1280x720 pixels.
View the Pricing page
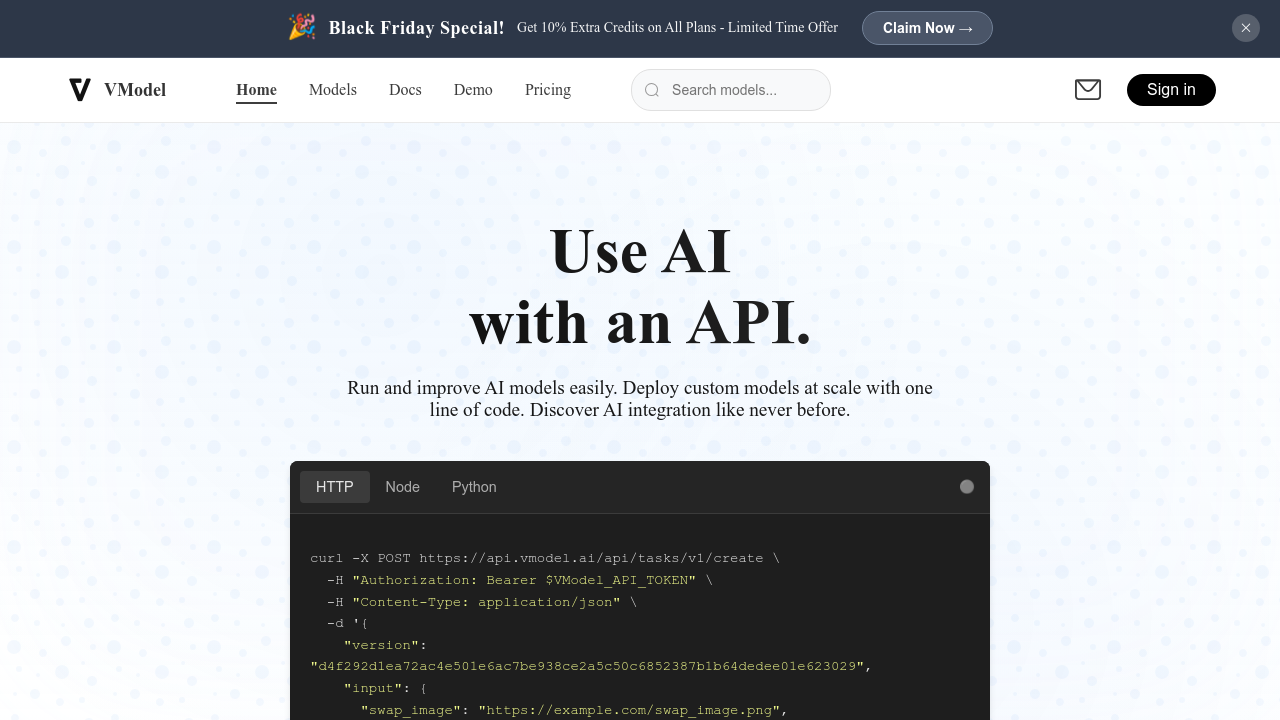[x=547, y=90]
